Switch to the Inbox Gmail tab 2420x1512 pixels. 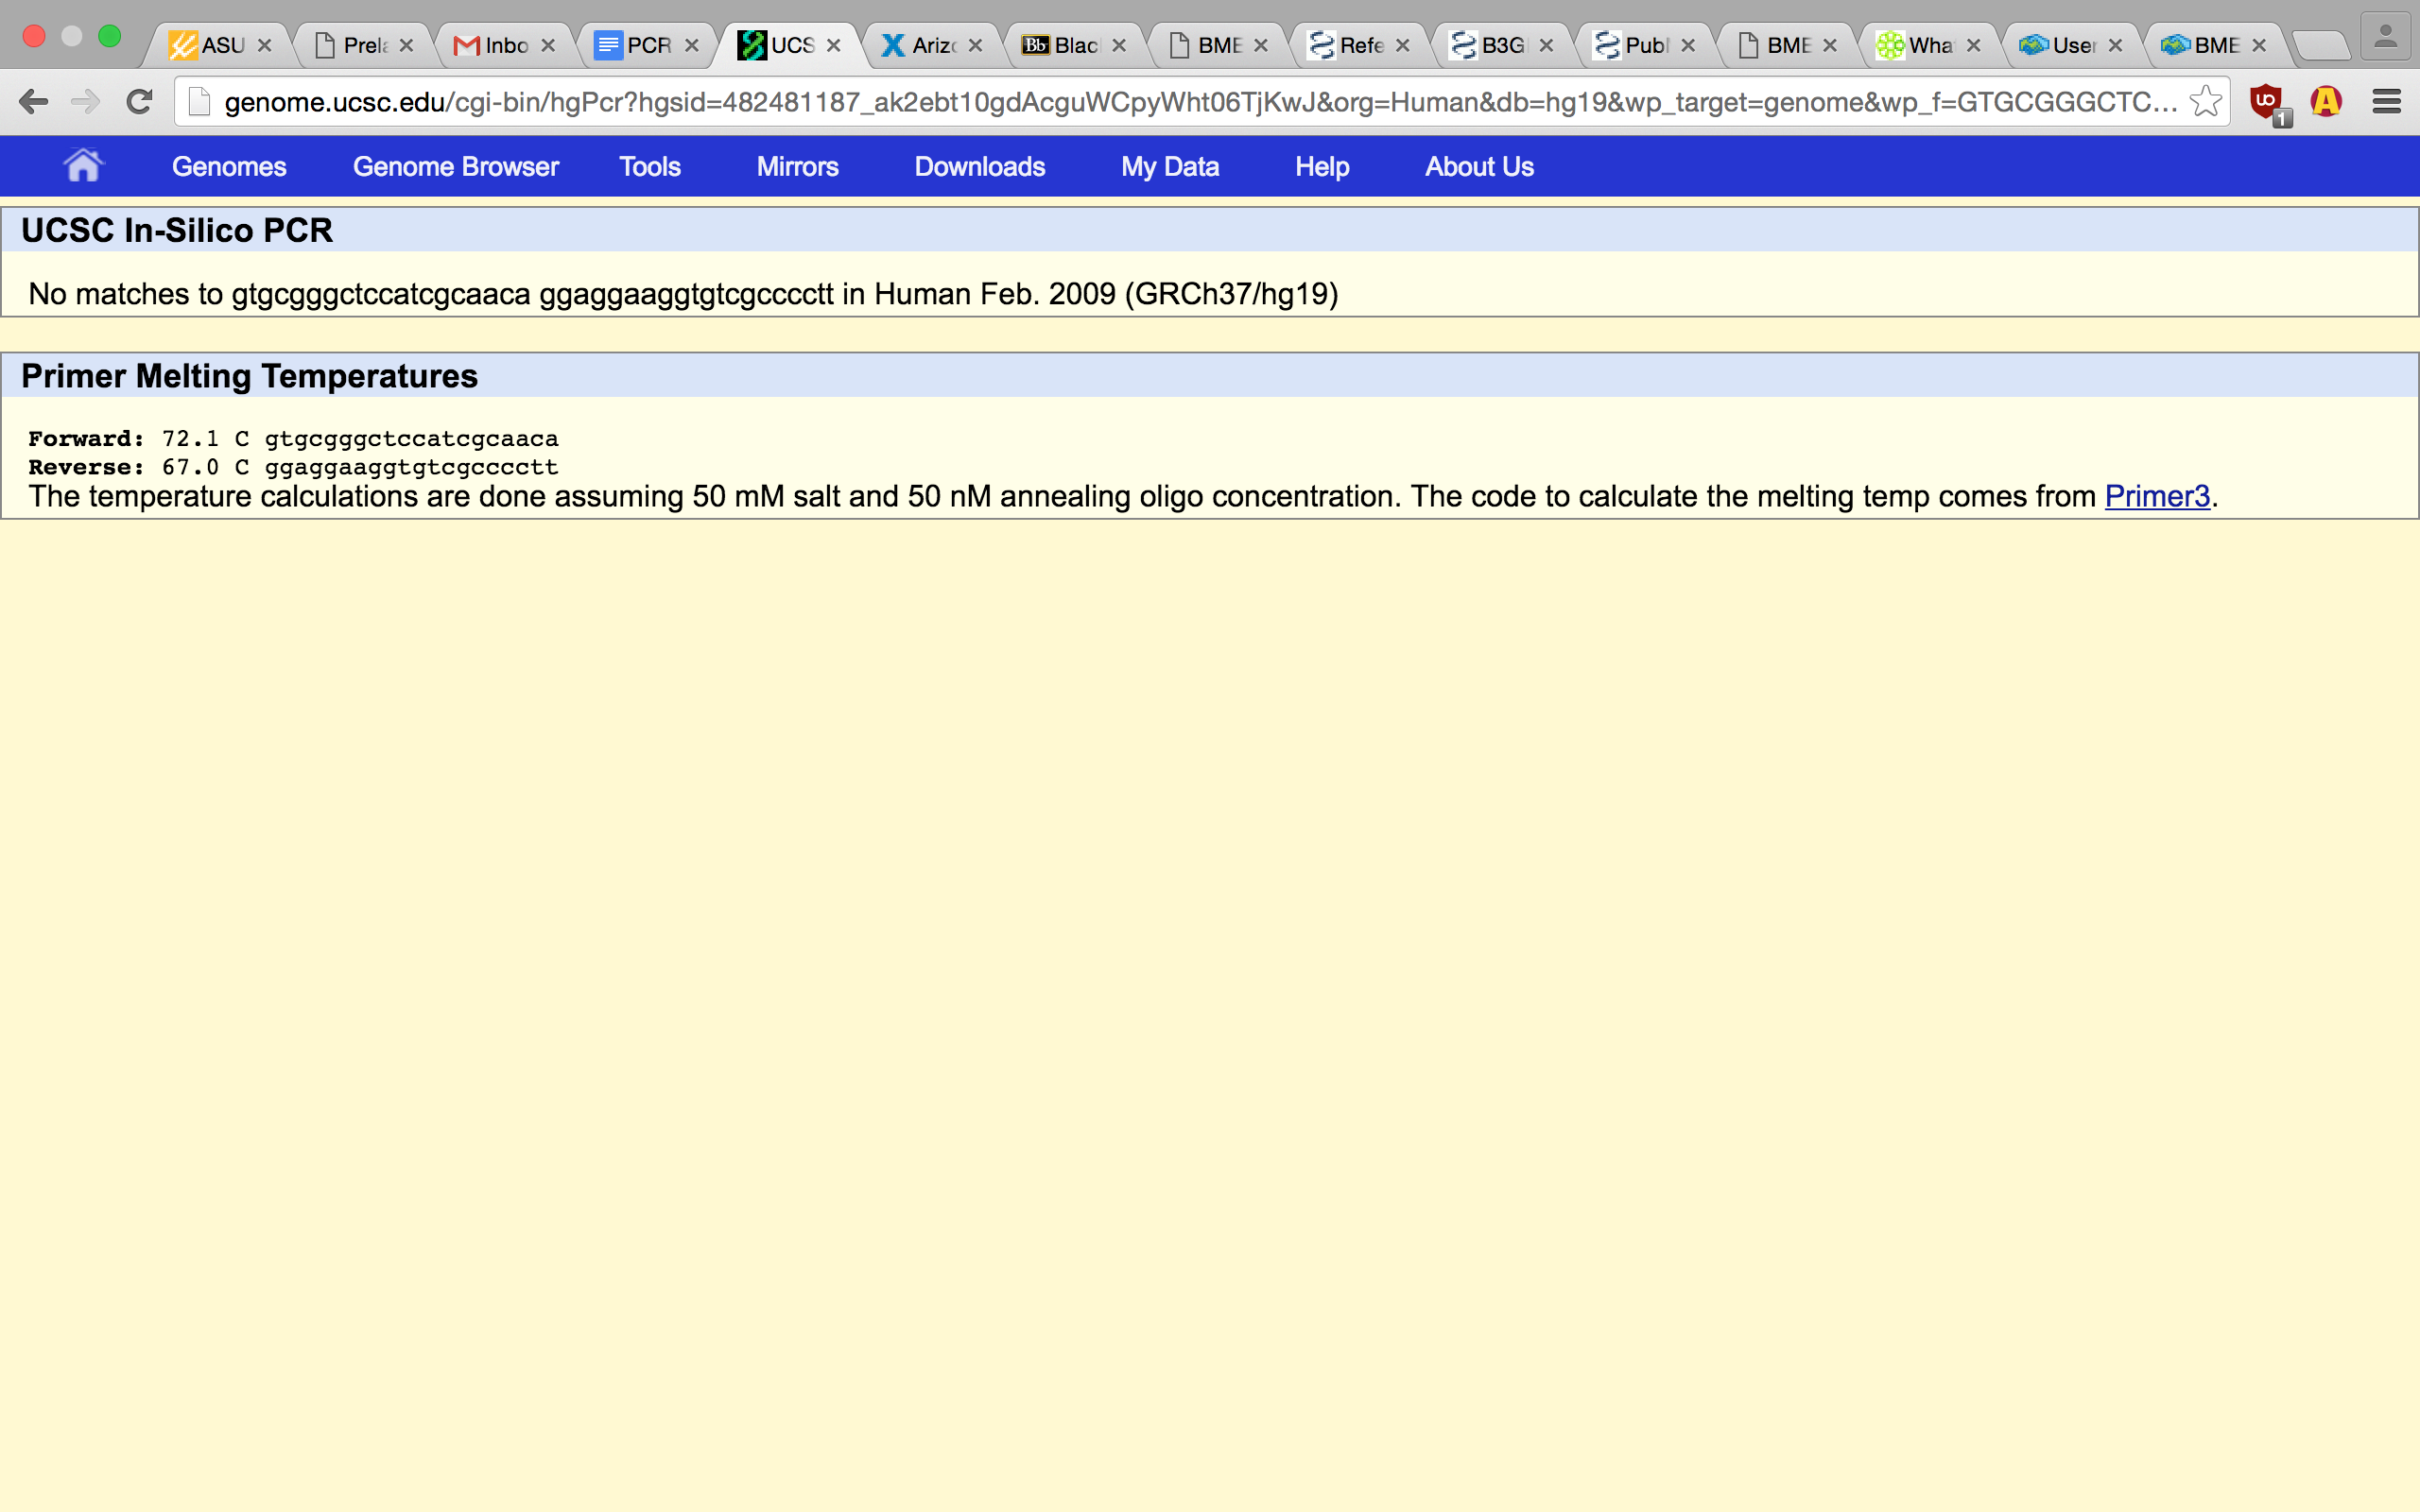(495, 46)
